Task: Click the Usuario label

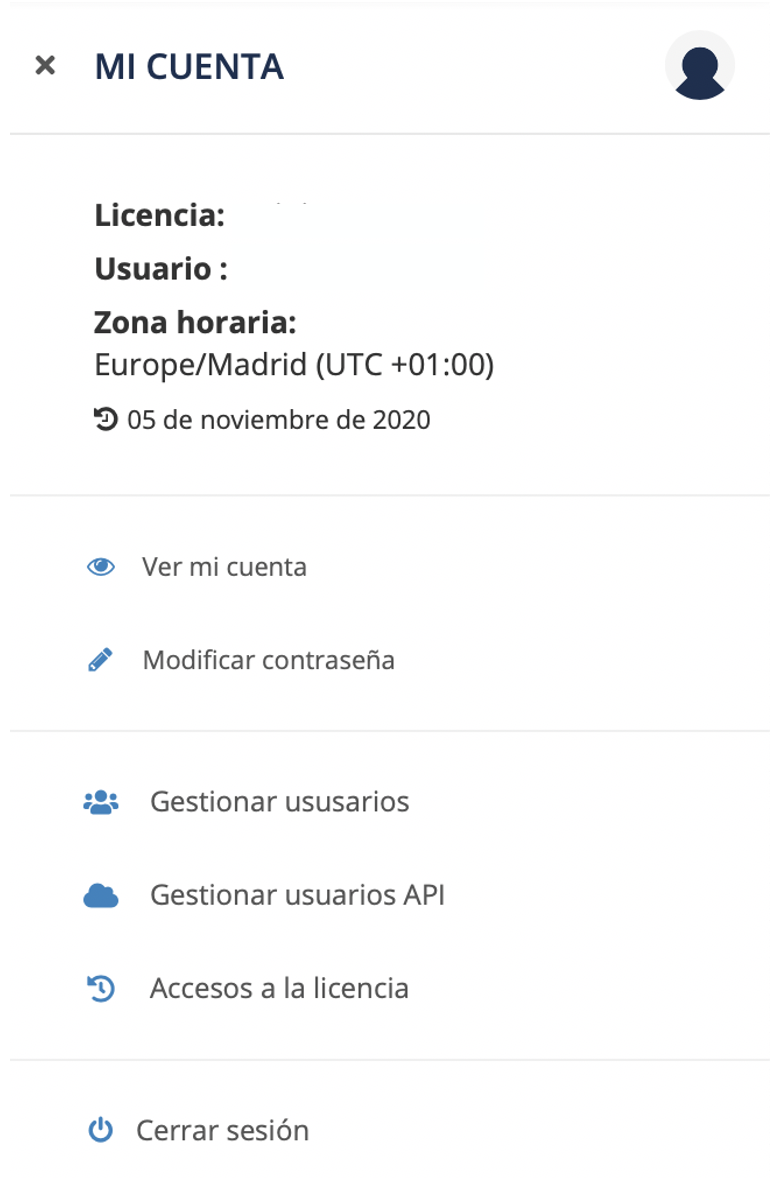Action: pos(161,269)
